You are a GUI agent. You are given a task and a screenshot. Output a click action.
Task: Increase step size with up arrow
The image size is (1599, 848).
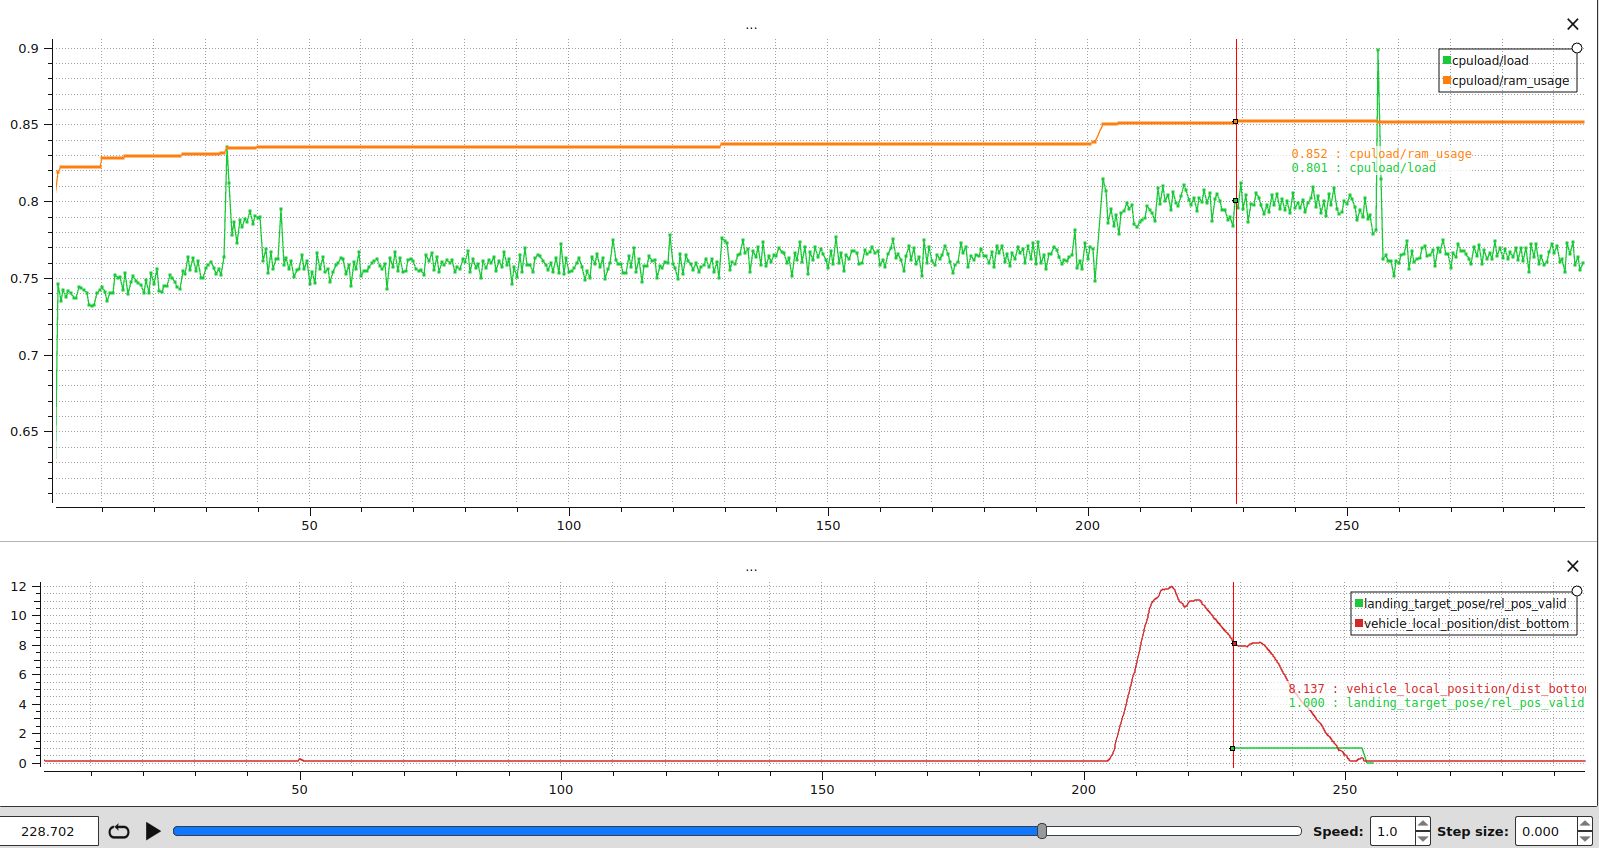[x=1585, y=824]
